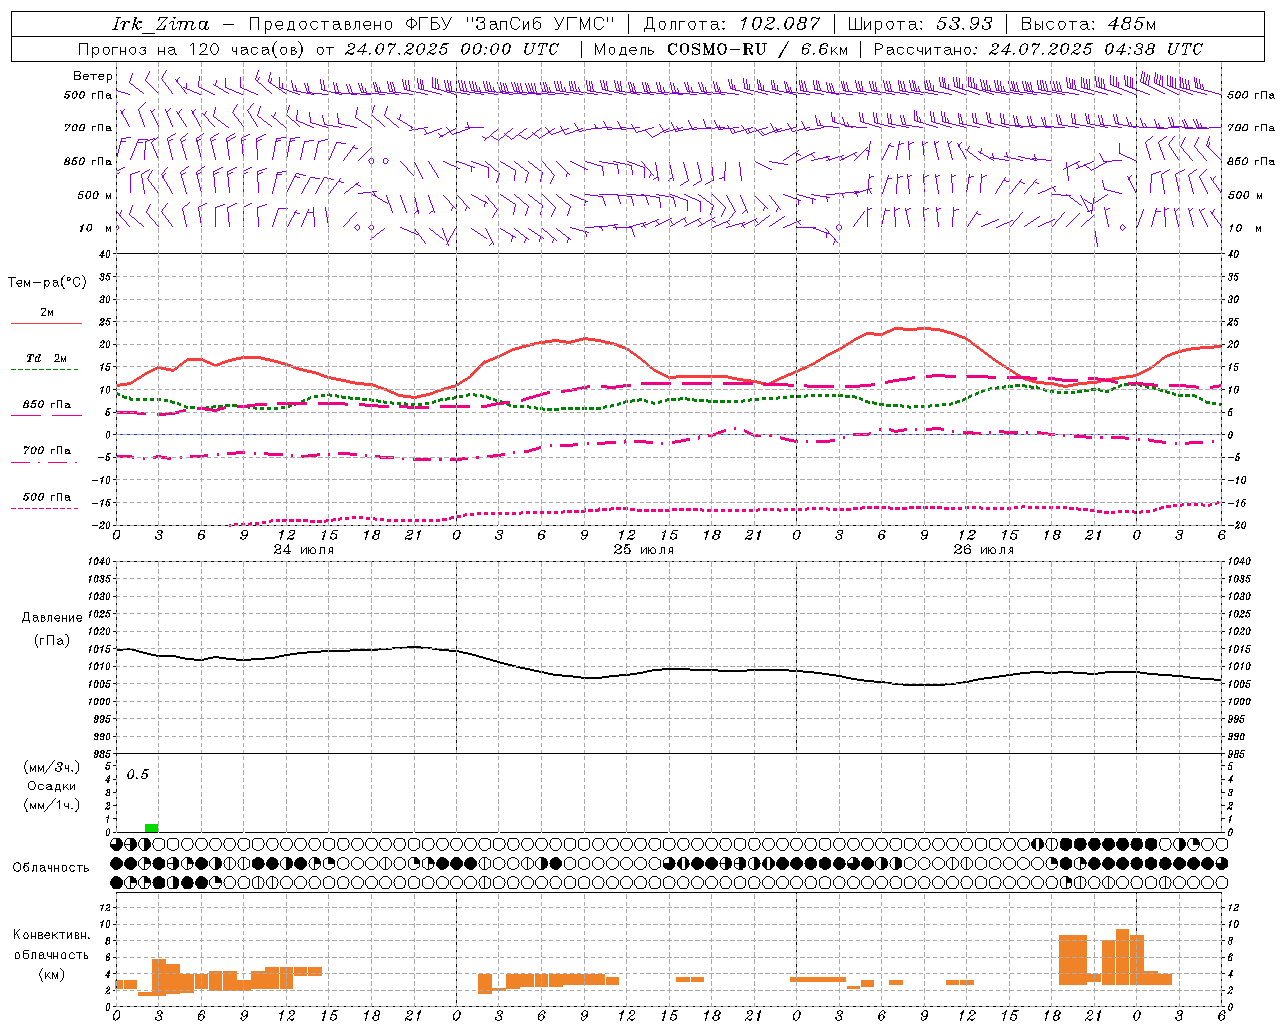Click the solid red 2м legend line
1280x1024 pixels.
point(46,323)
